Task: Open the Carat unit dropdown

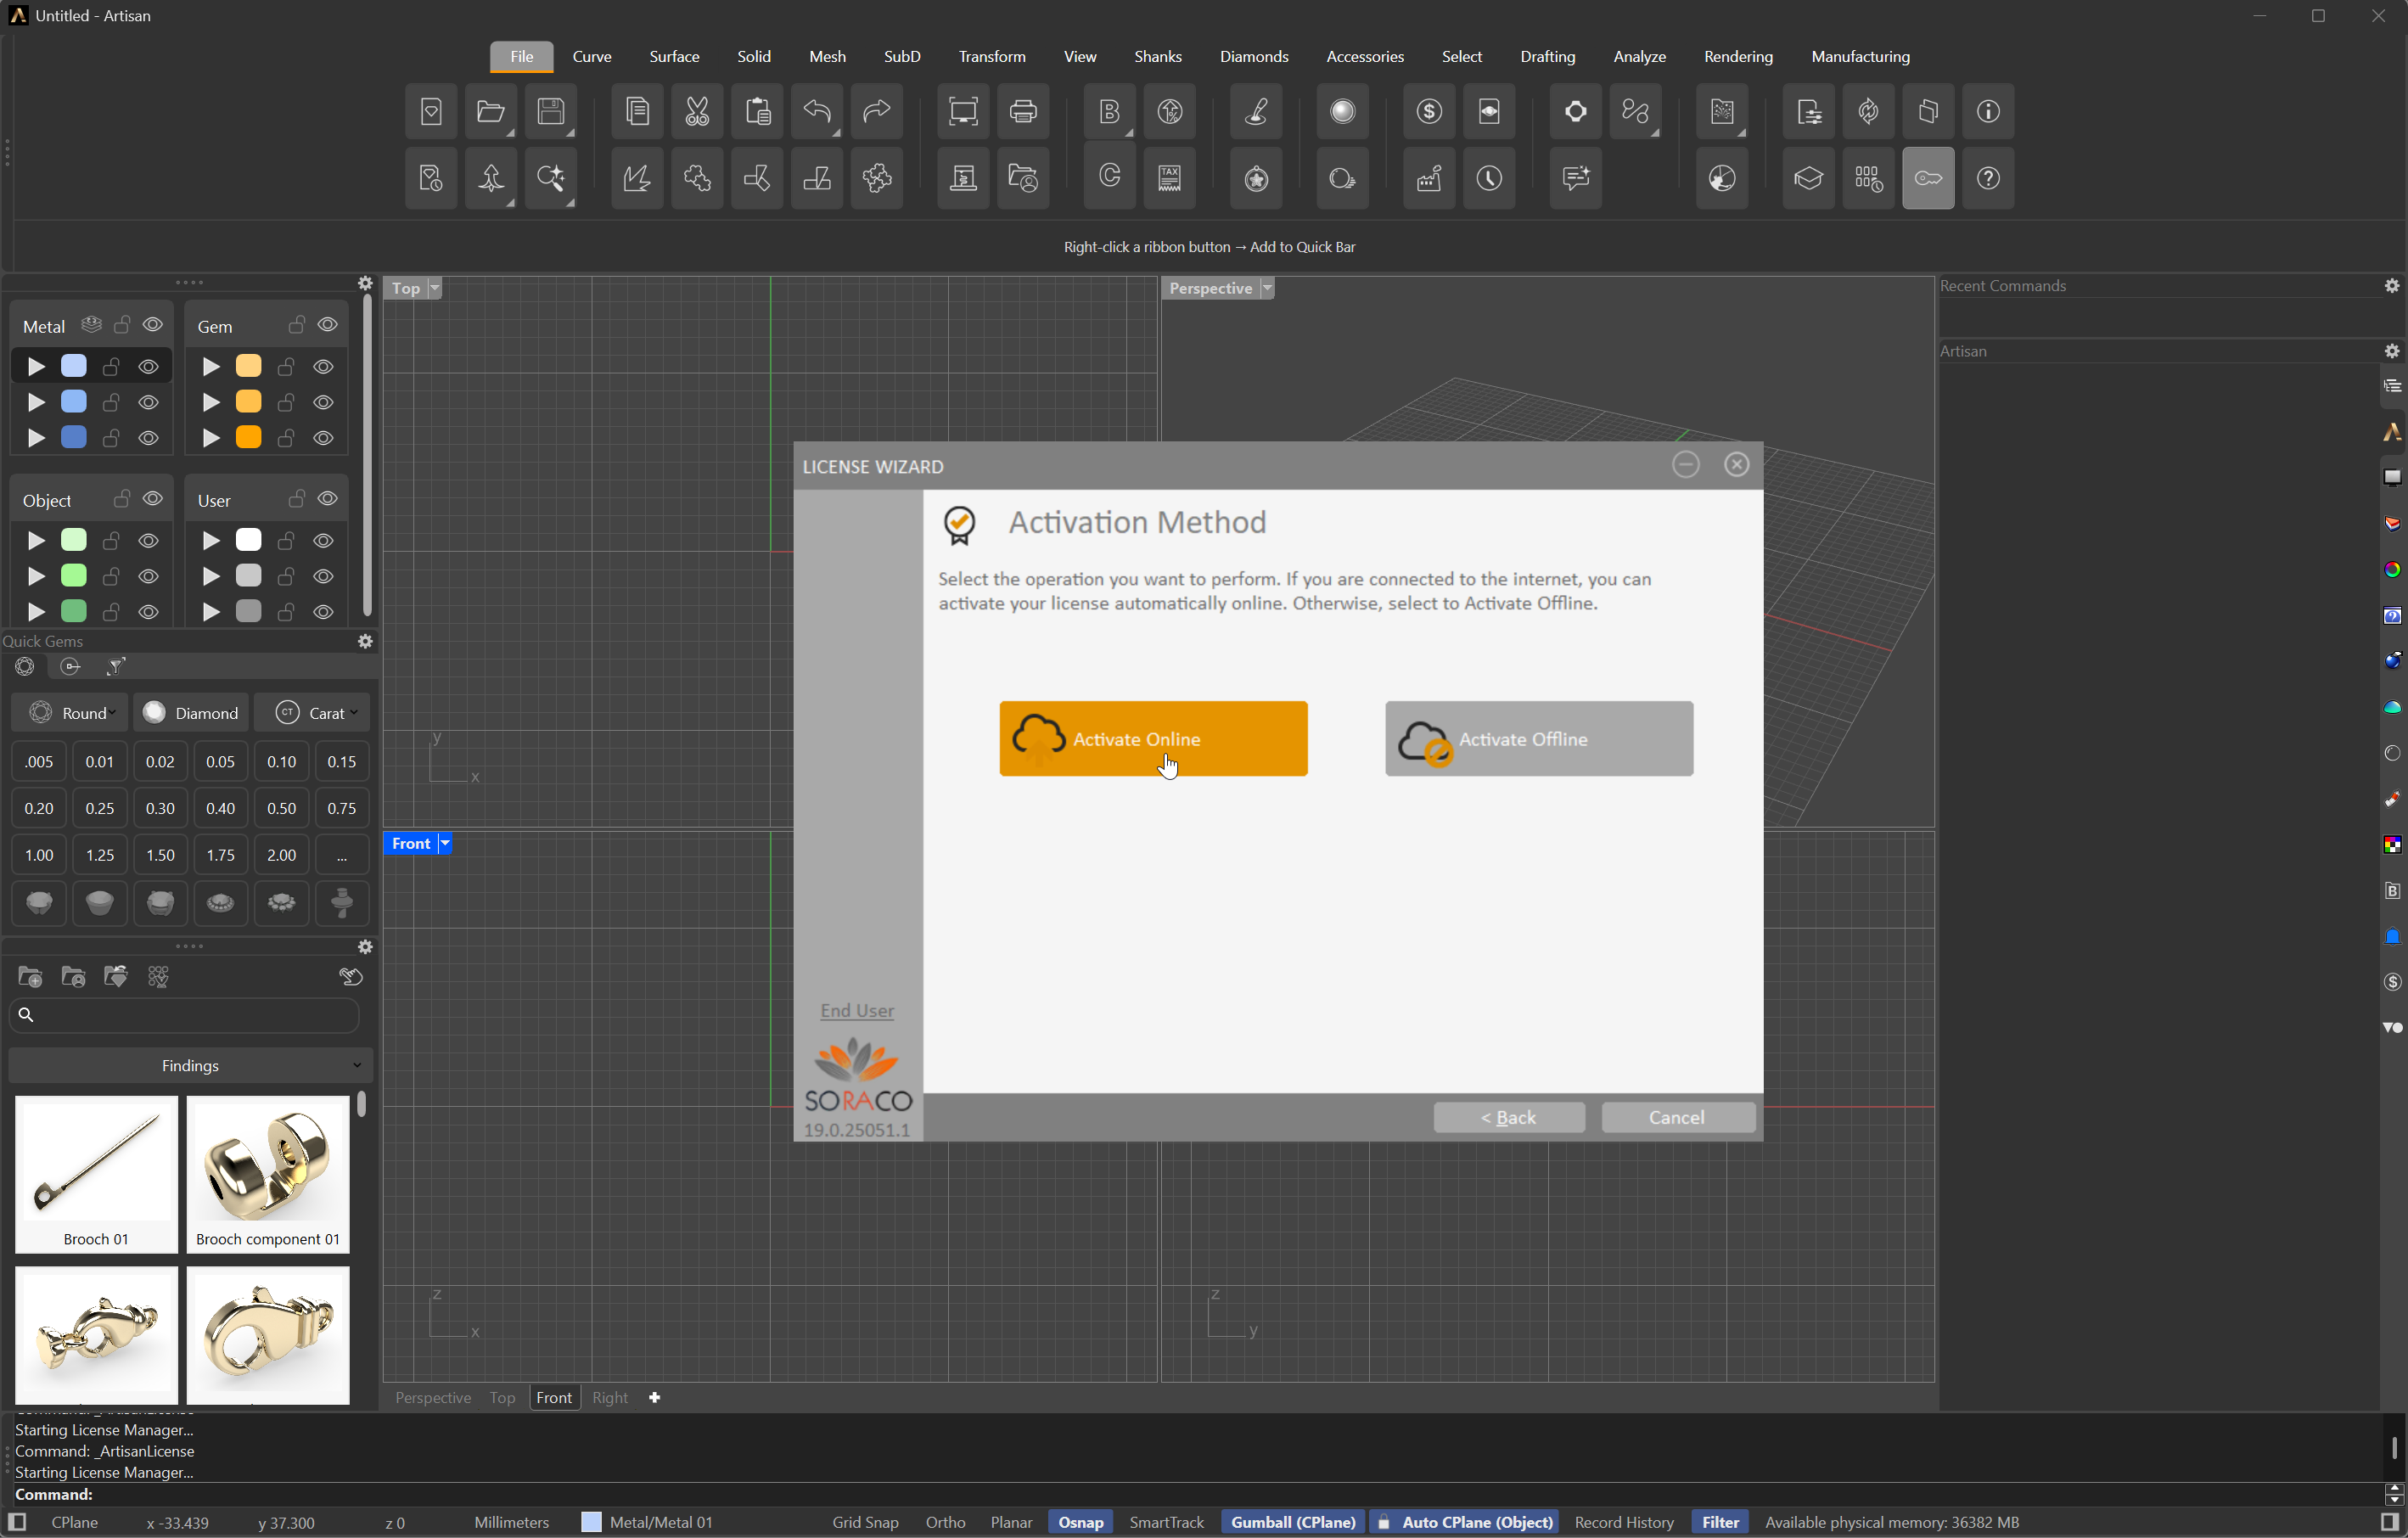Action: pyautogui.click(x=312, y=713)
